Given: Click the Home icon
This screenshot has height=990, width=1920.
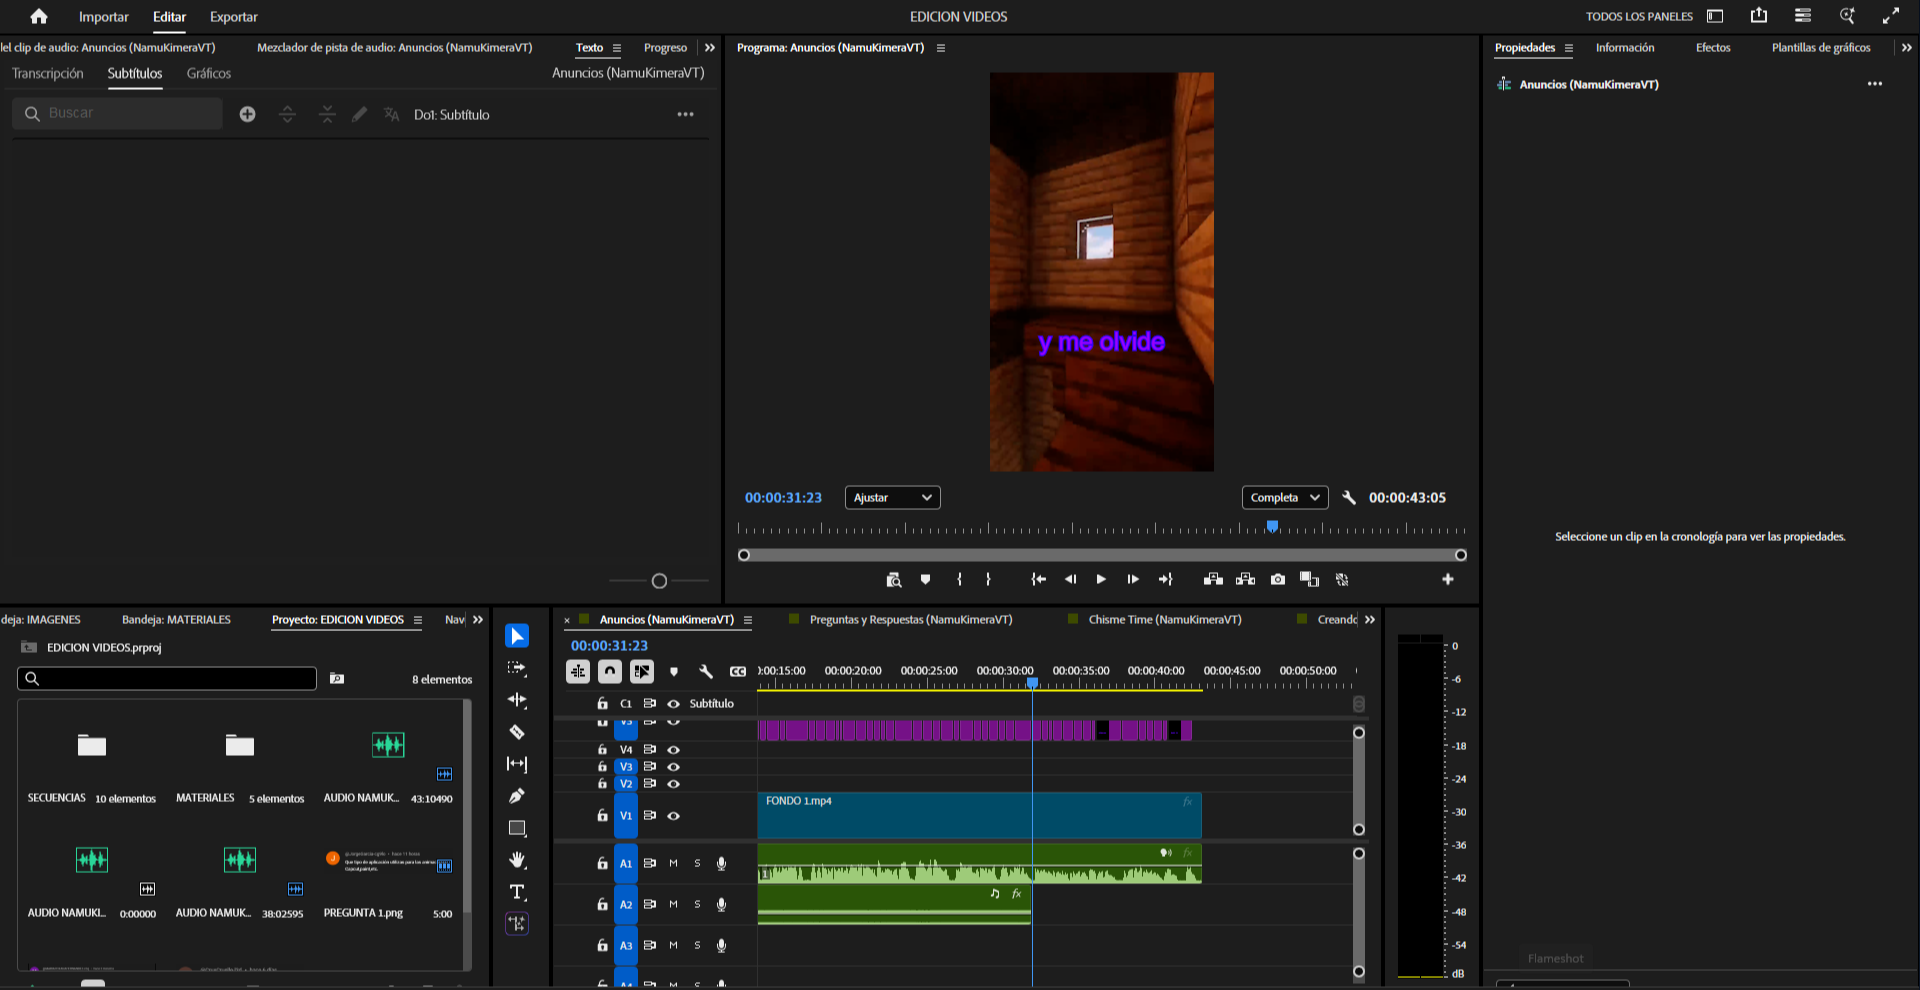Looking at the screenshot, I should coord(39,16).
